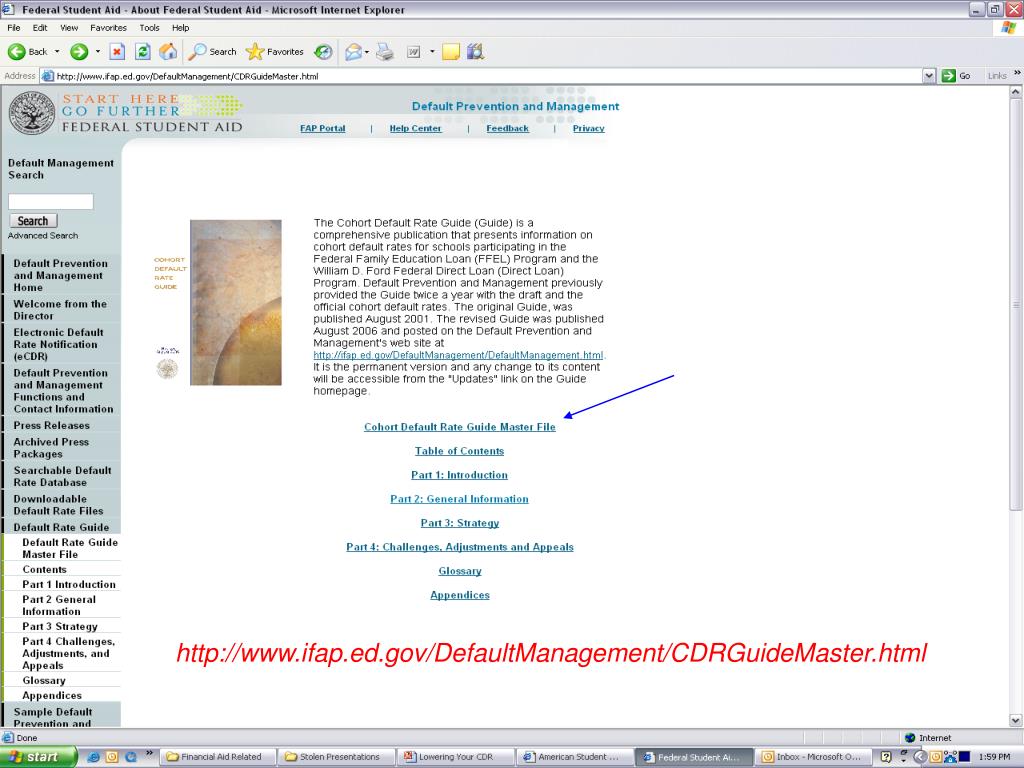Click the Default Management Search text box

(x=51, y=202)
